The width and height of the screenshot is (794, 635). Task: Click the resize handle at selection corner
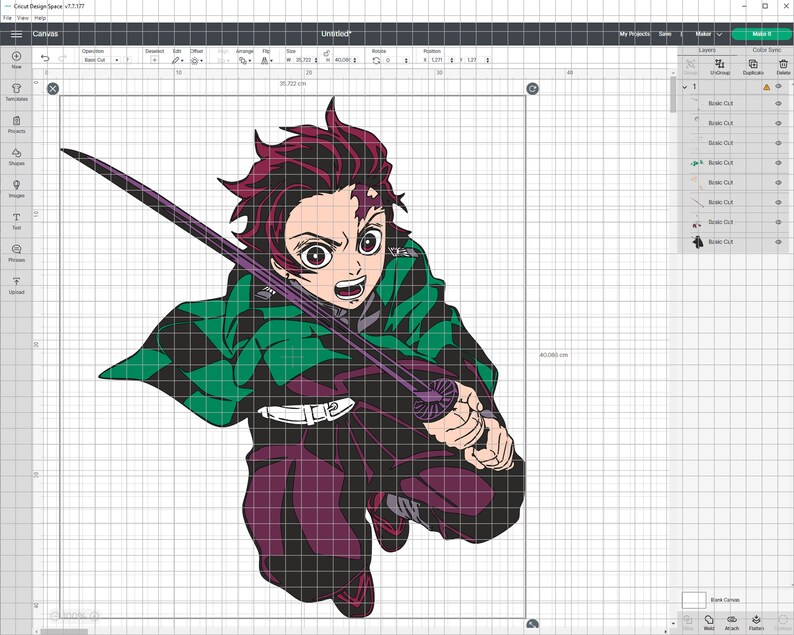pos(532,625)
